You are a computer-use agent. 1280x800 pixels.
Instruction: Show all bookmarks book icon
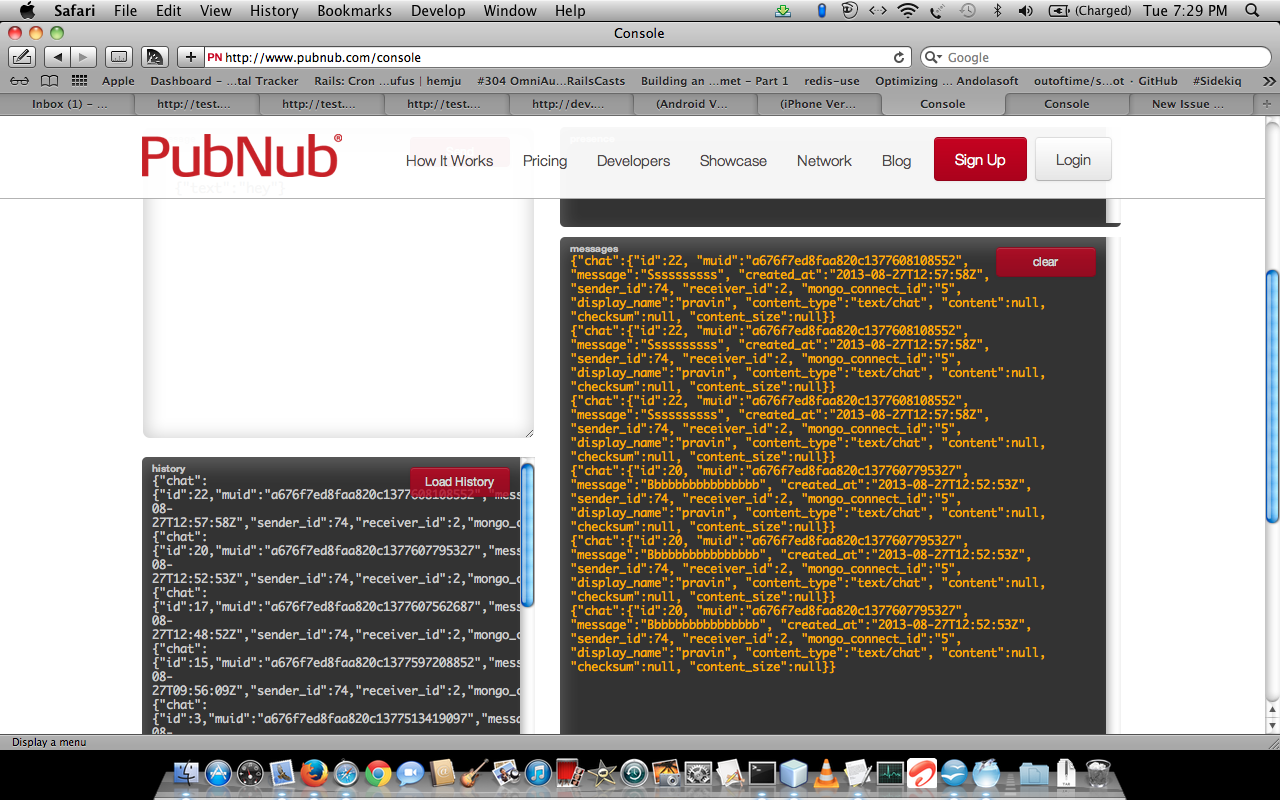point(49,81)
